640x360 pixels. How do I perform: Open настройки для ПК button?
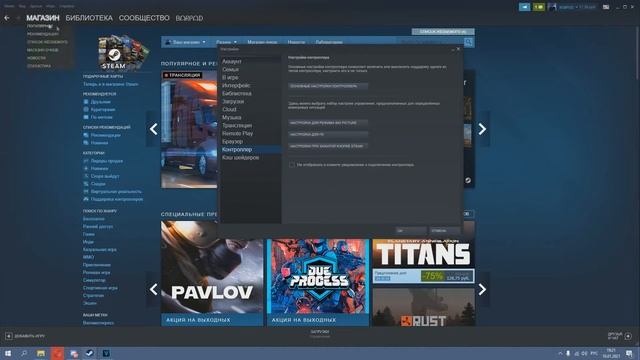click(328, 134)
